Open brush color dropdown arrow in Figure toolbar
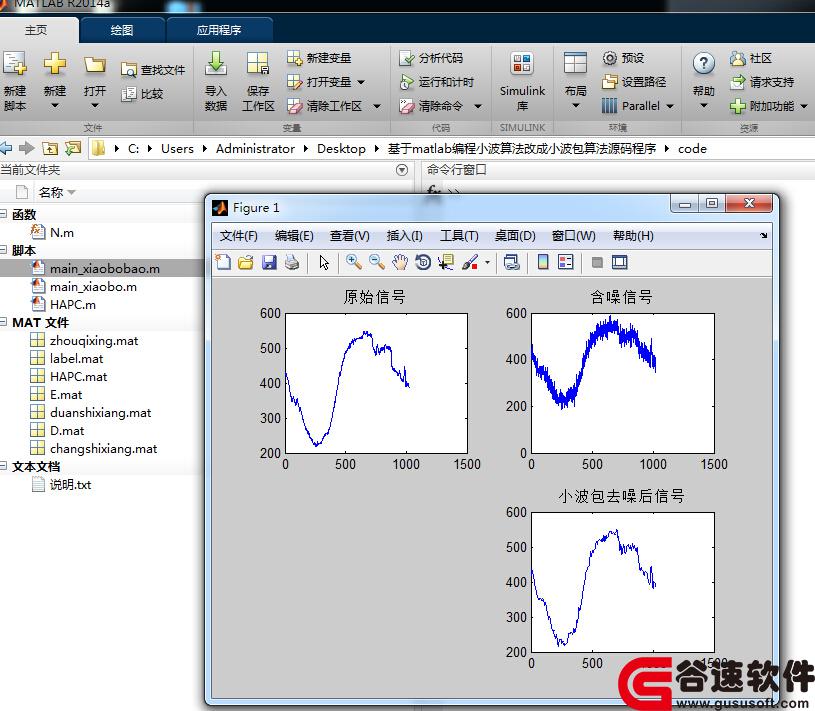This screenshot has height=711, width=815. (487, 262)
